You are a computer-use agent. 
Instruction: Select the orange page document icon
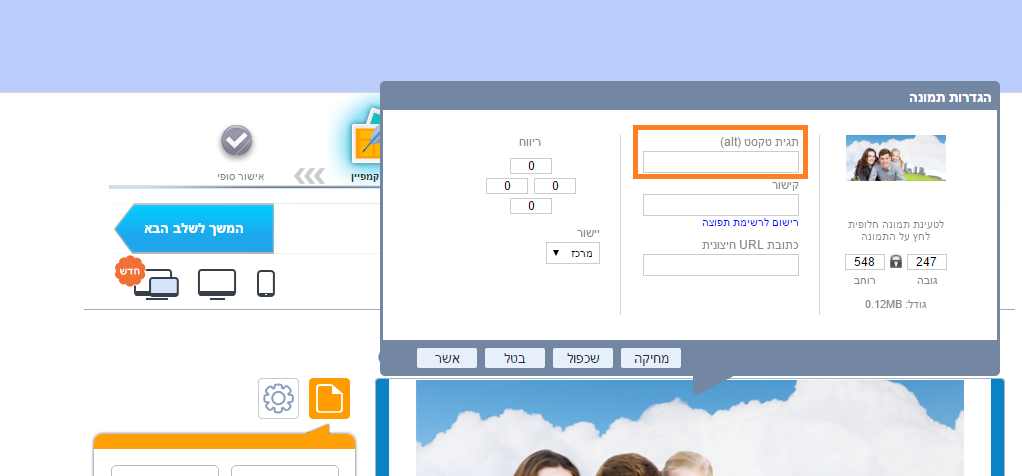coord(329,398)
